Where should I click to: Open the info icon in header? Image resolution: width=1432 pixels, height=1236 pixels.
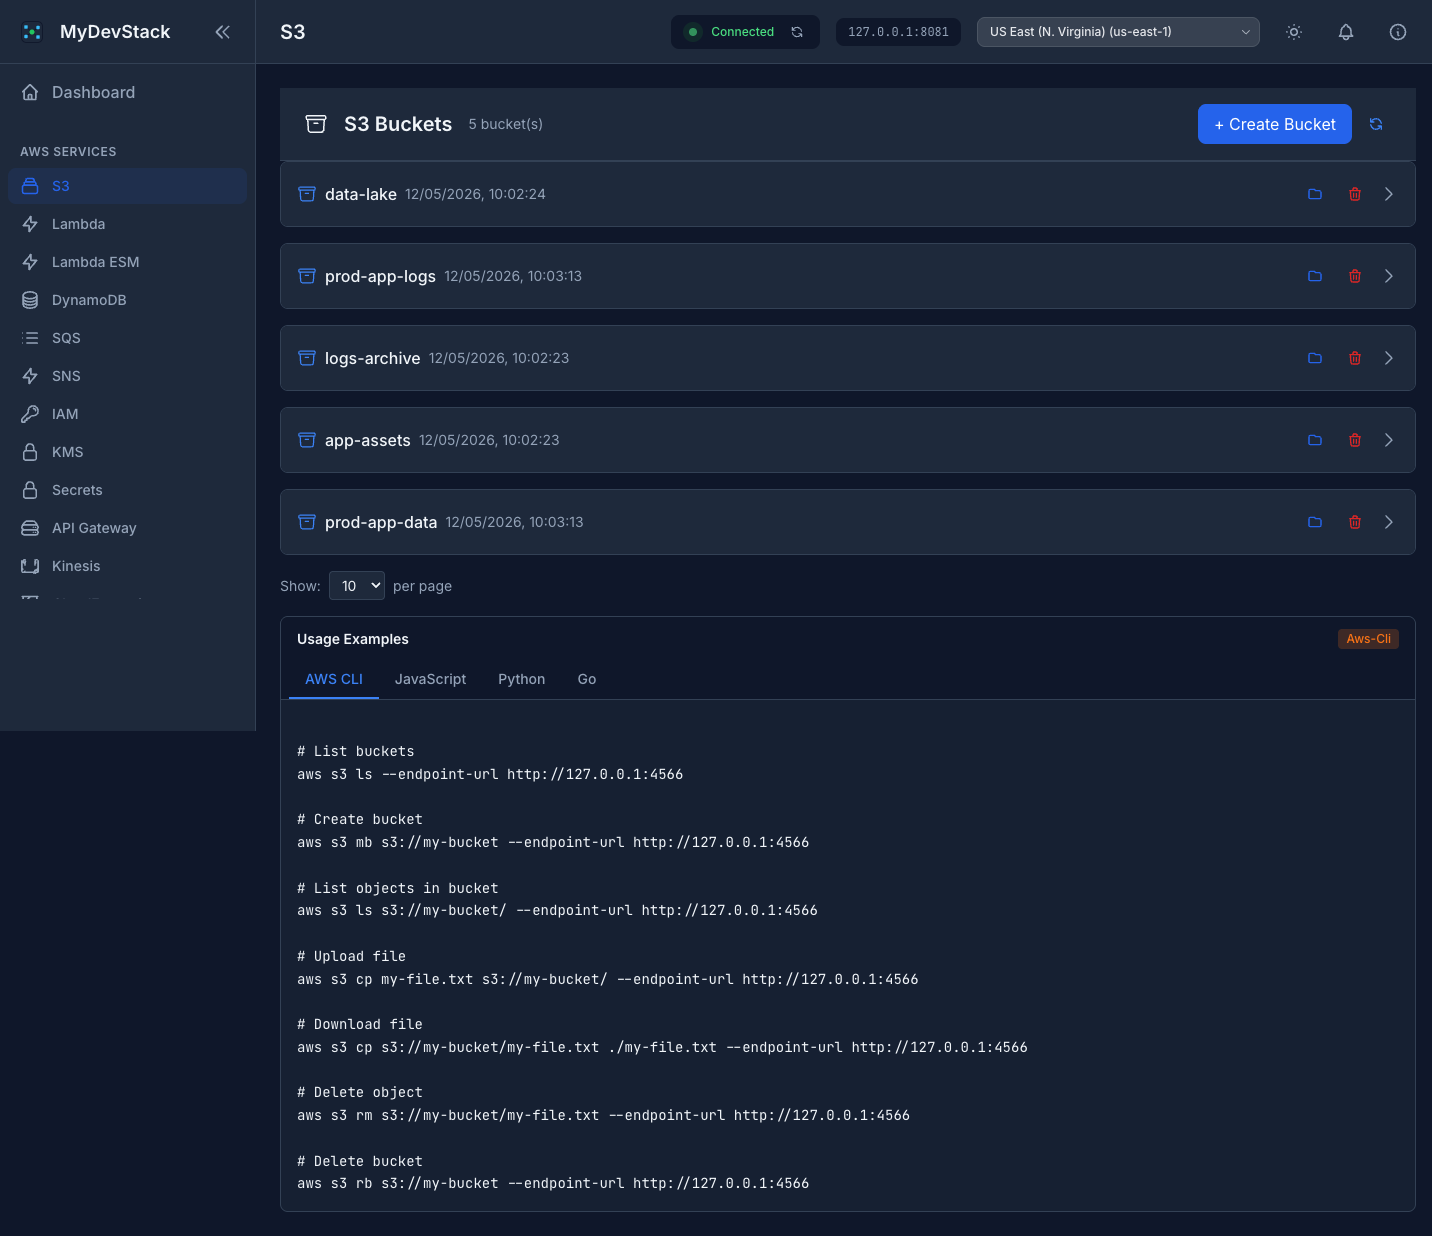click(x=1398, y=32)
